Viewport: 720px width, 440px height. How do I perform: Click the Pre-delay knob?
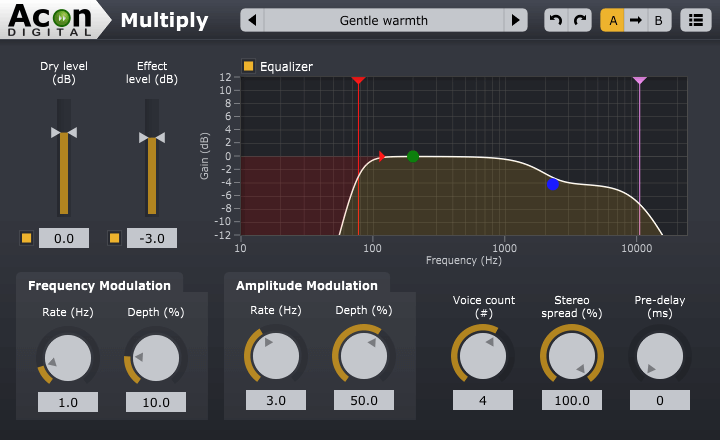(660, 356)
